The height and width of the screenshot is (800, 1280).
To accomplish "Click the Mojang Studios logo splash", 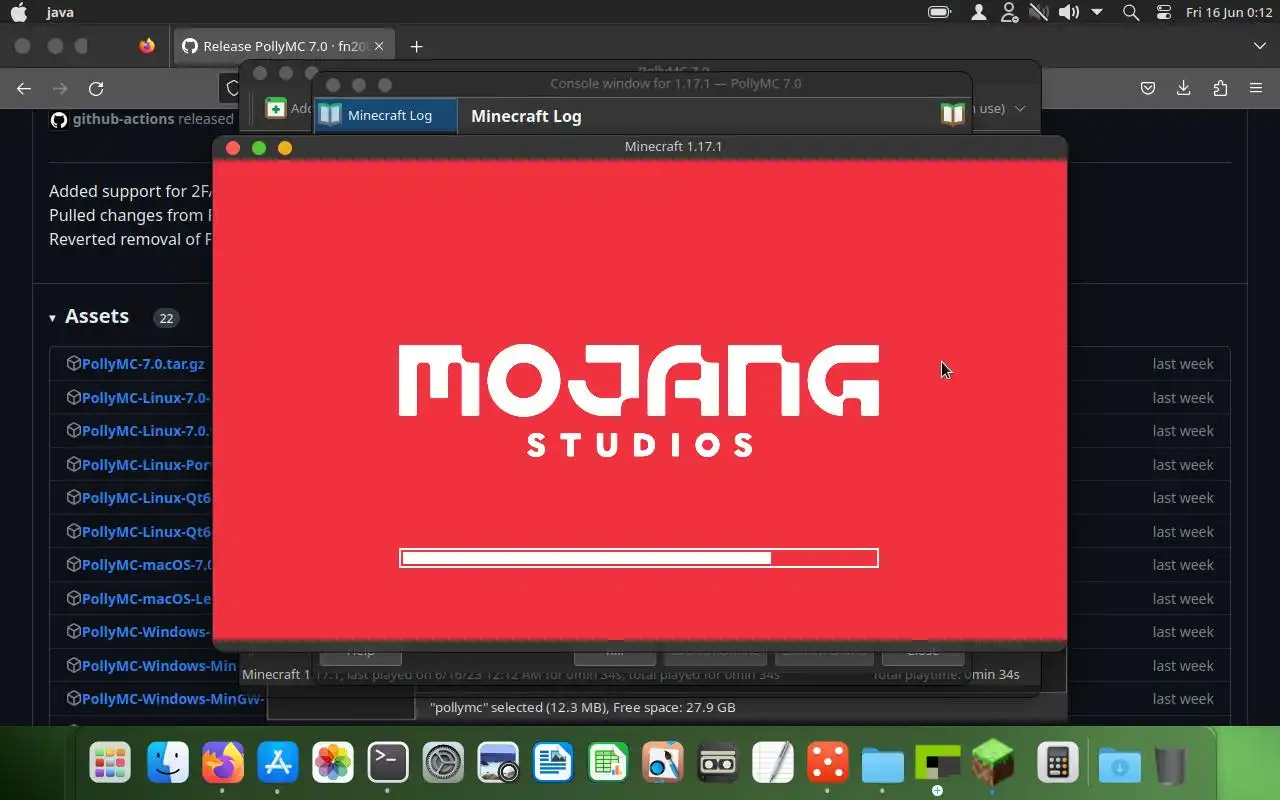I will [x=639, y=400].
